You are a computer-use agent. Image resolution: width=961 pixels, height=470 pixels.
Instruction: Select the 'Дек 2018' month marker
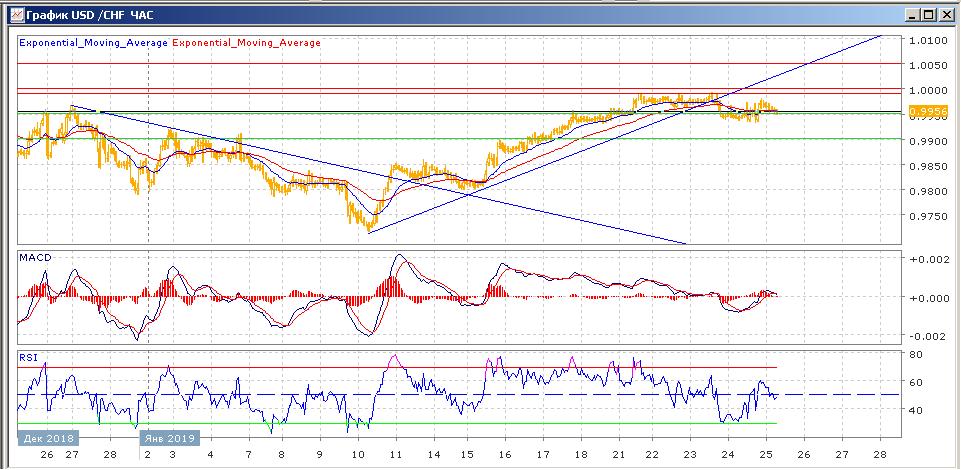48,438
